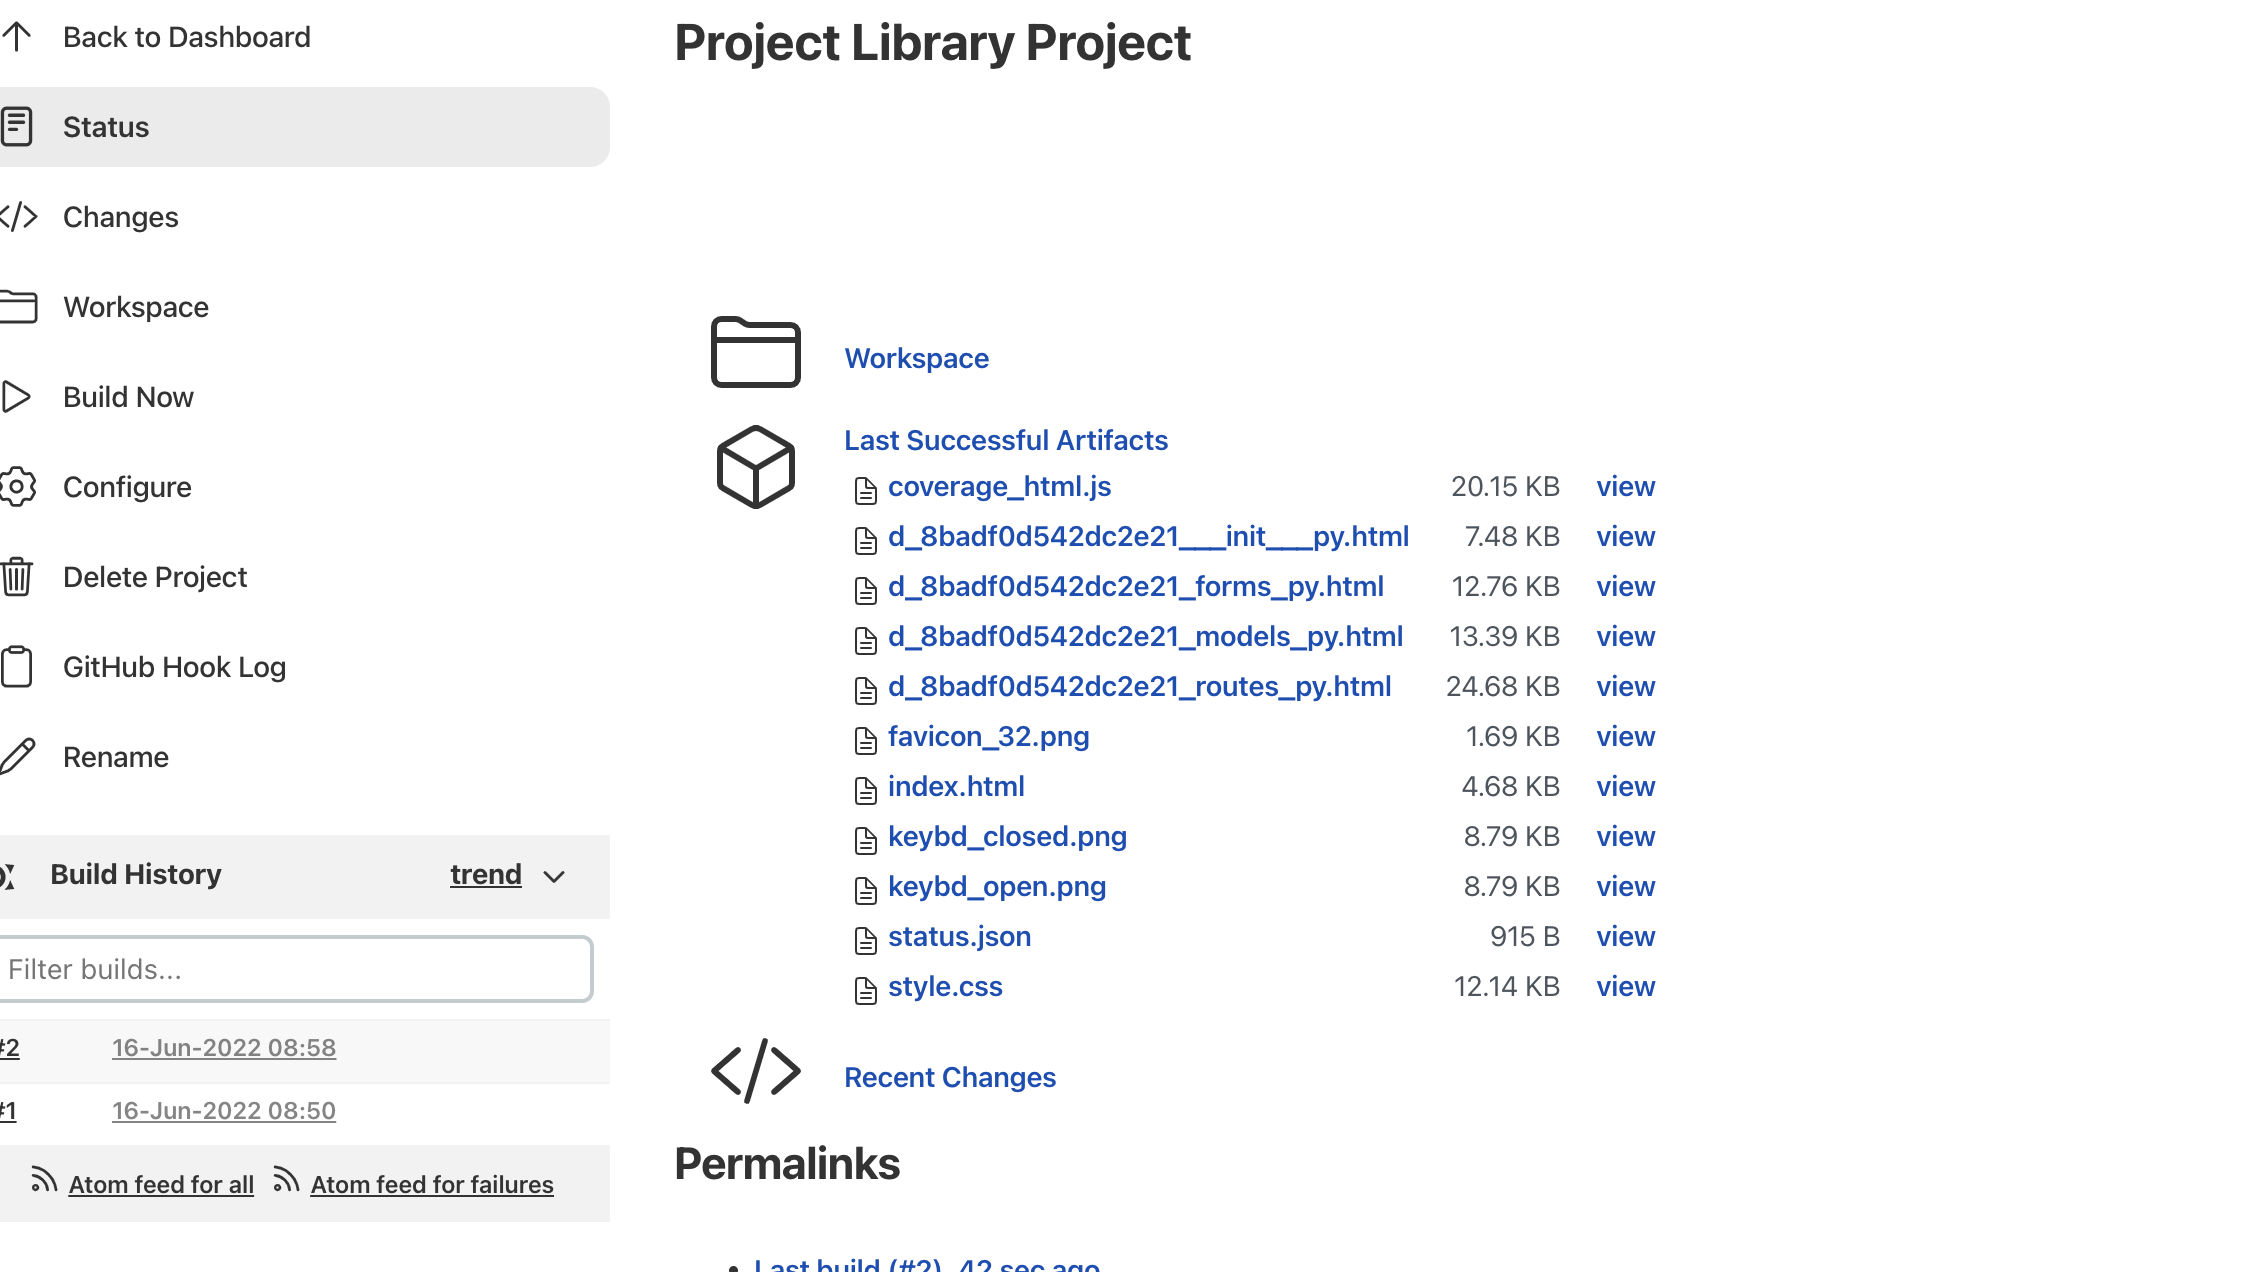Focus the Filter builds input field
2256x1272 pixels.
click(296, 969)
